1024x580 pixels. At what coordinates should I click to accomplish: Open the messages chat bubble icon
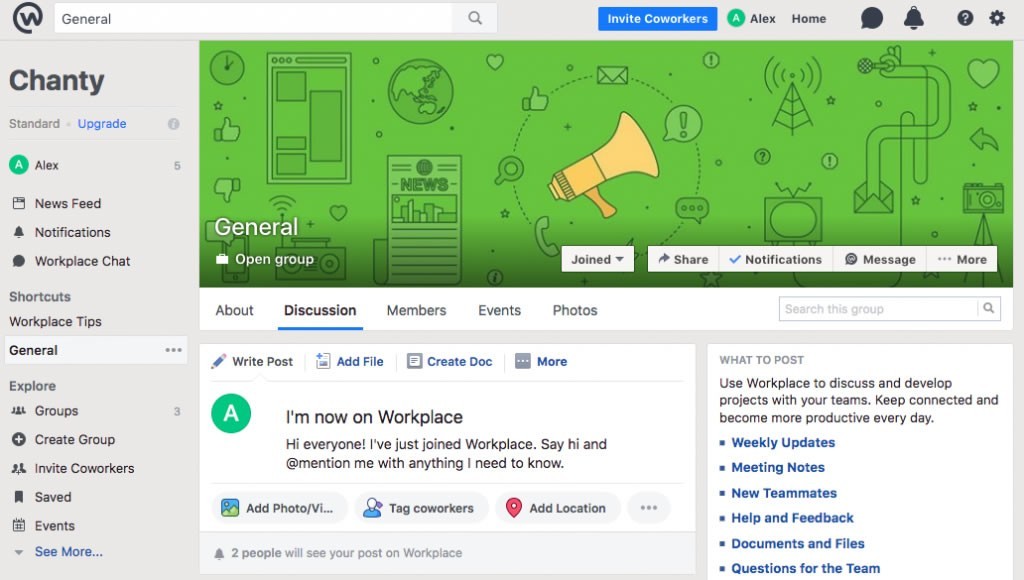point(871,17)
